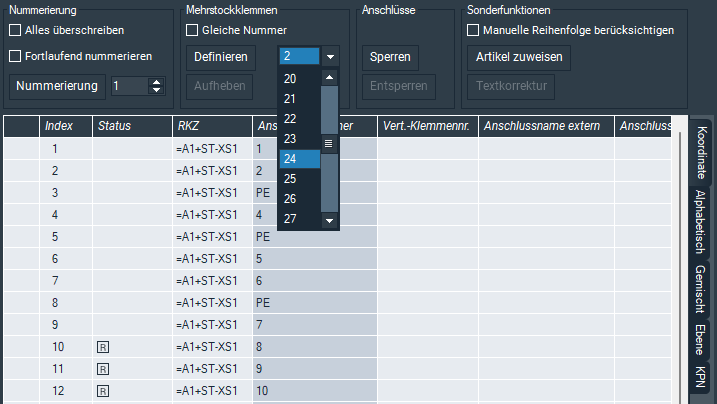Click the R status icon in row 11
Viewport: 717px width, 404px height.
click(x=102, y=369)
